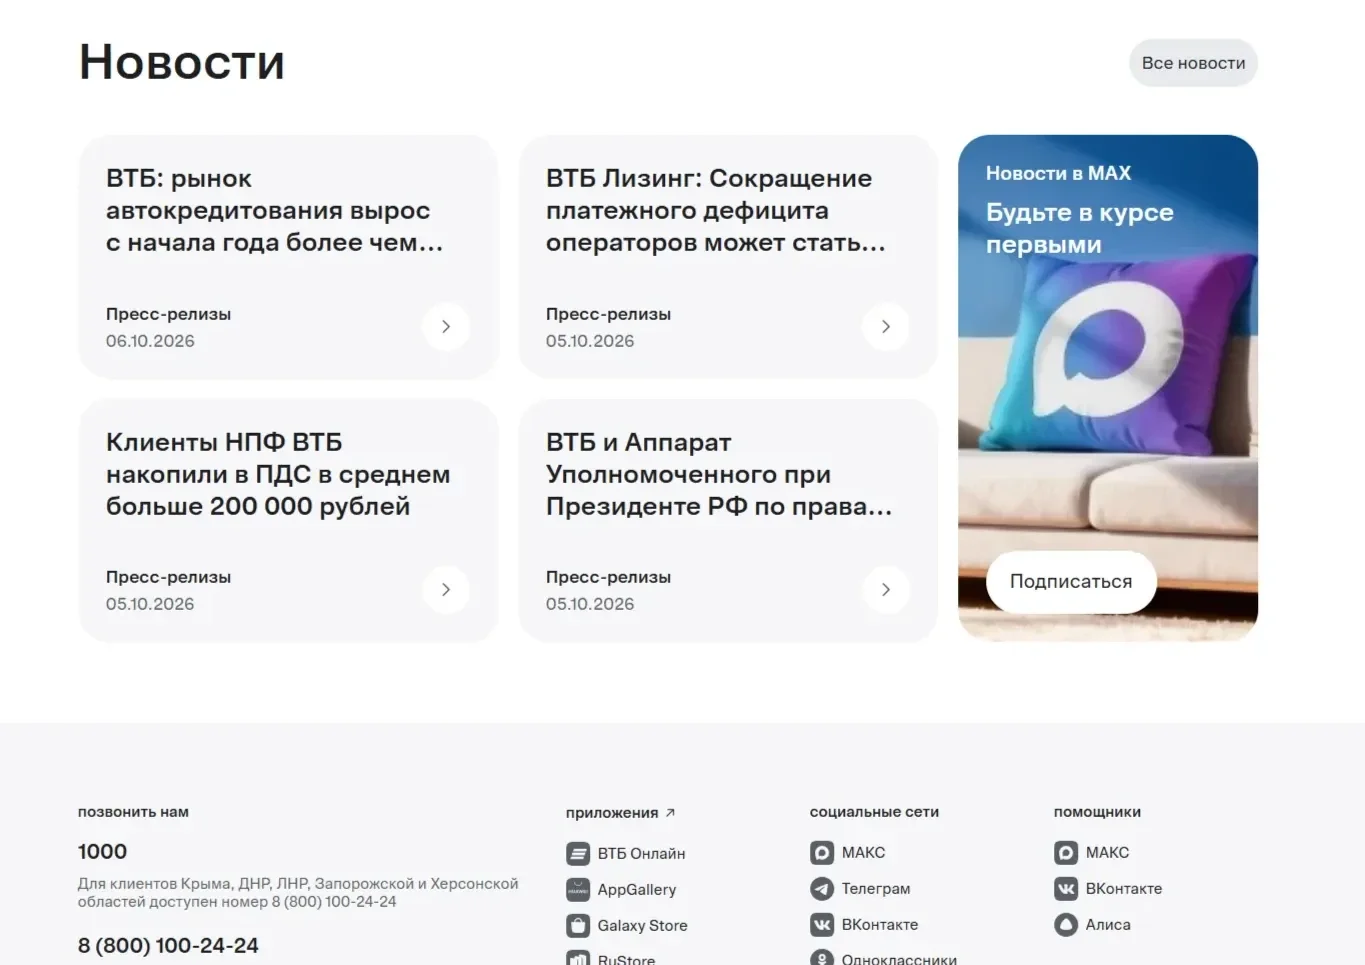Open the AppGallery link

click(637, 889)
